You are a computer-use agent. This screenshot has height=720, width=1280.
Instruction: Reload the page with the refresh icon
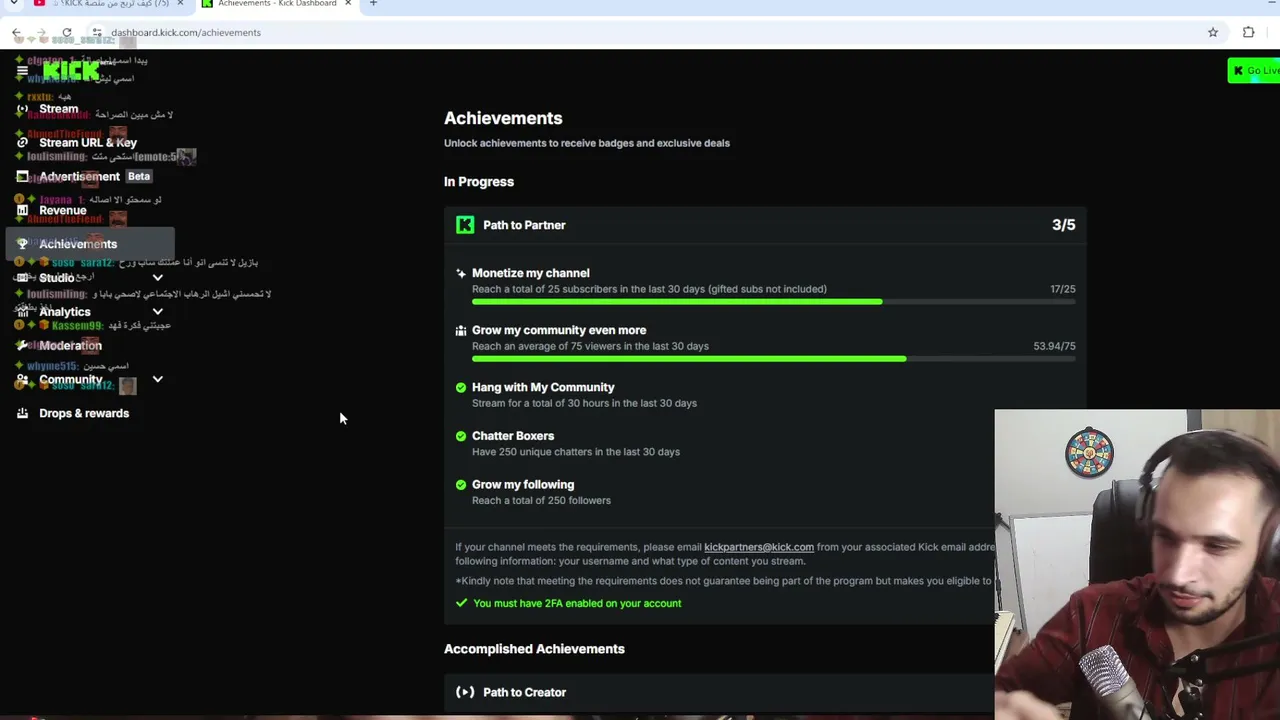point(67,33)
